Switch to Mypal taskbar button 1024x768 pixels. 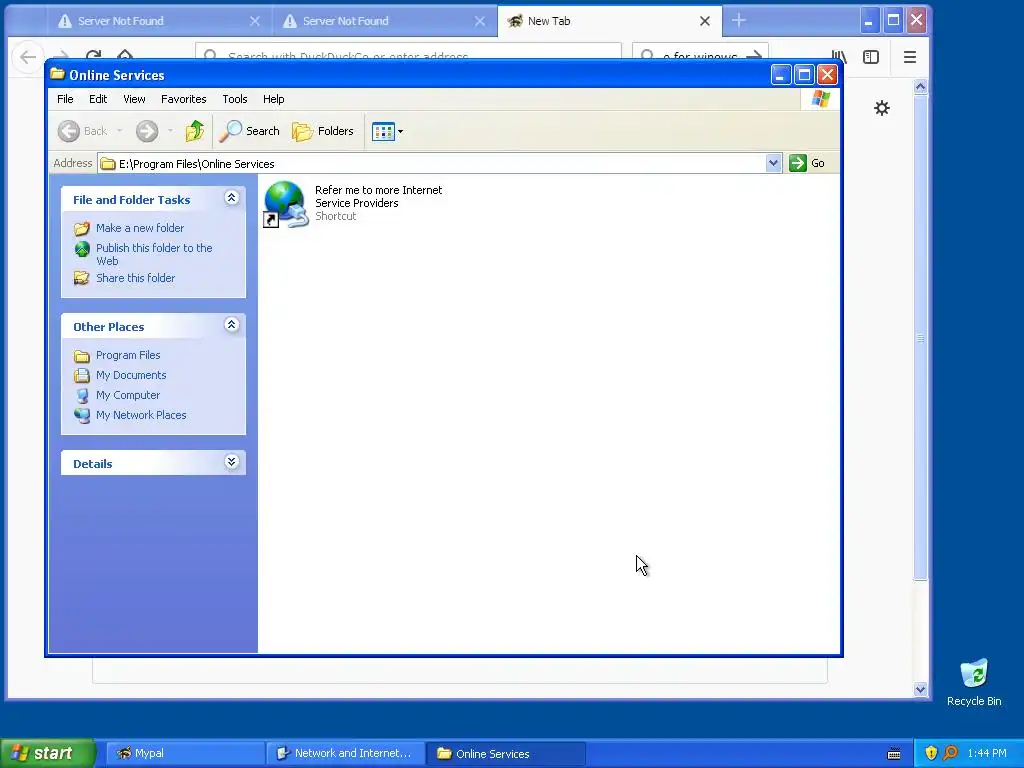coord(184,754)
